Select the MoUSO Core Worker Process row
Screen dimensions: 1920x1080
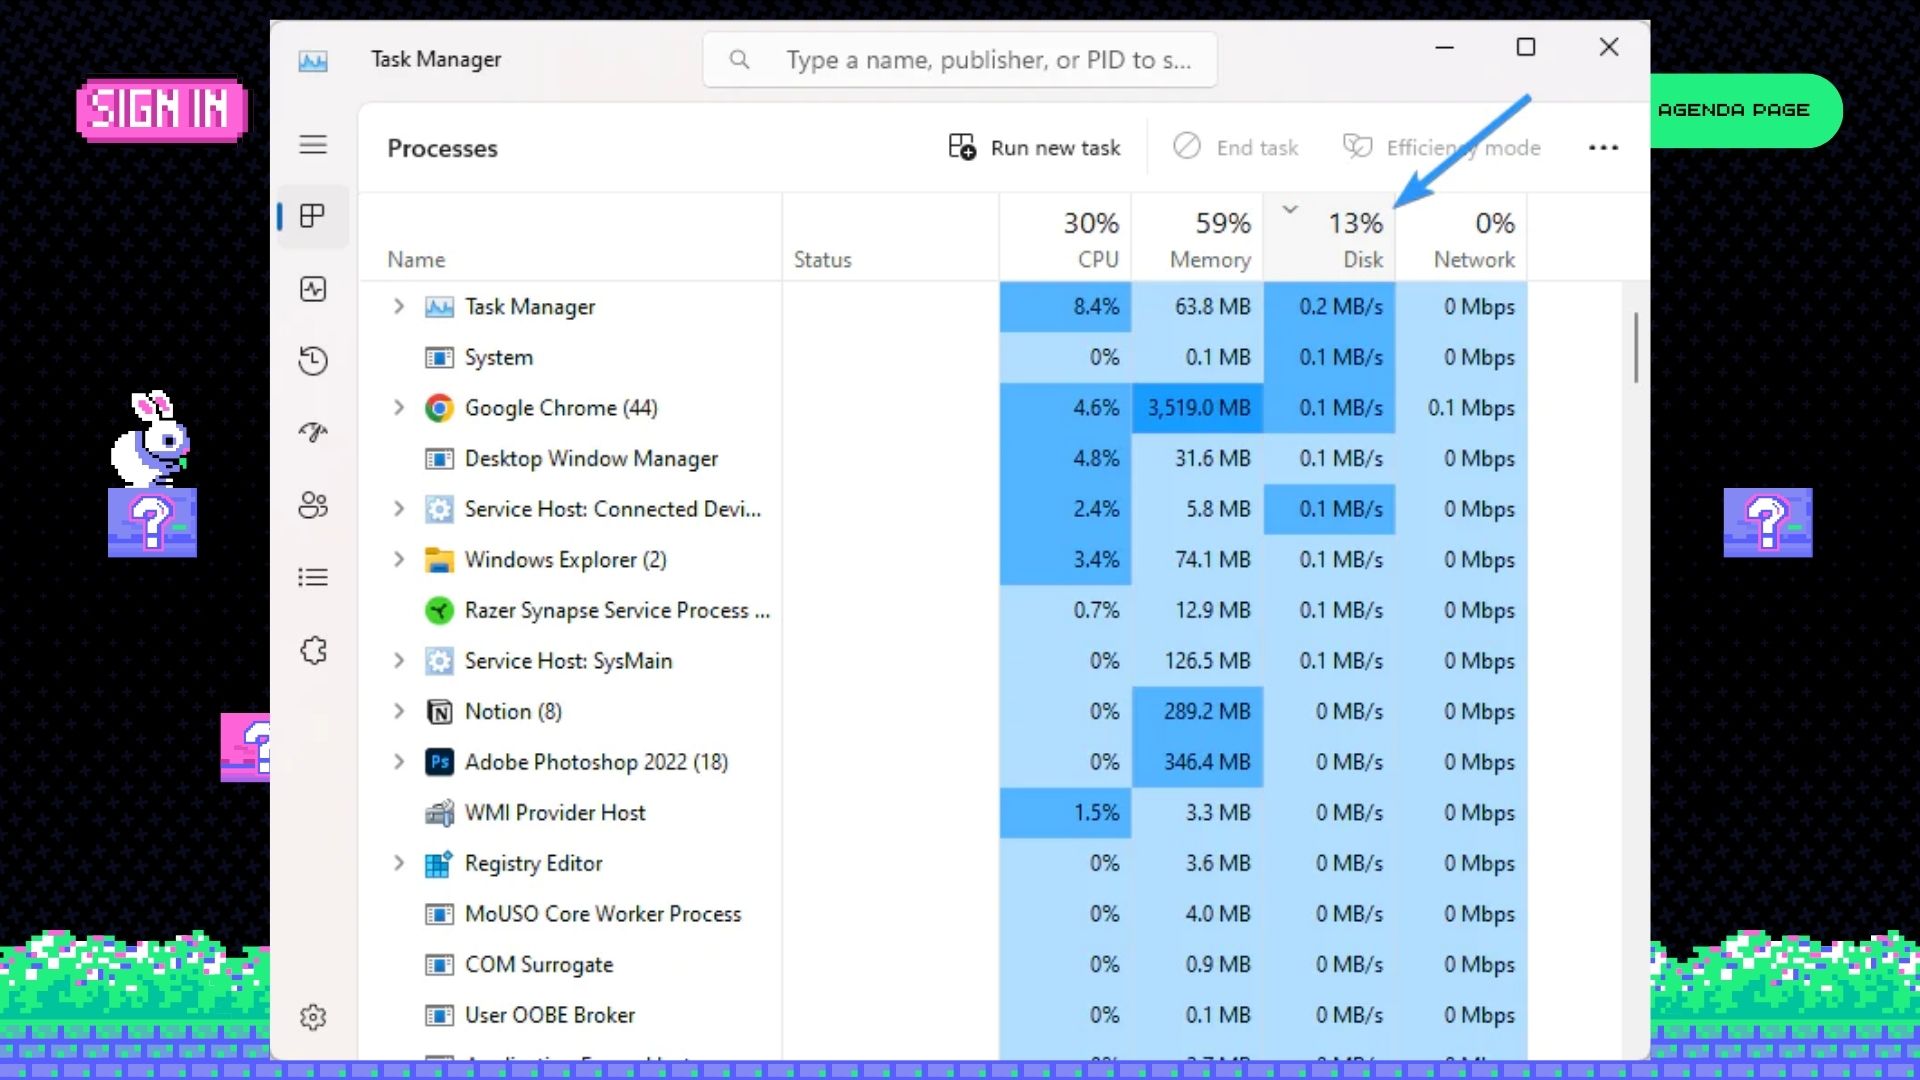pos(942,914)
